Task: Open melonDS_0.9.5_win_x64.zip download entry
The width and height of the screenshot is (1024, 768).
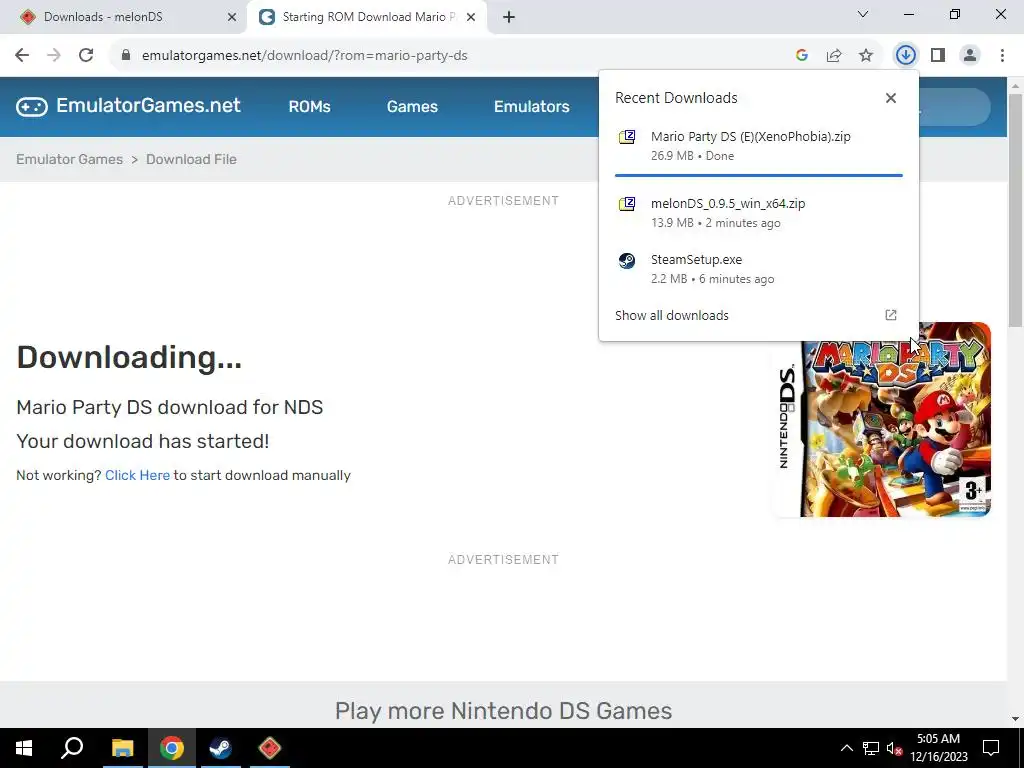Action: [758, 213]
